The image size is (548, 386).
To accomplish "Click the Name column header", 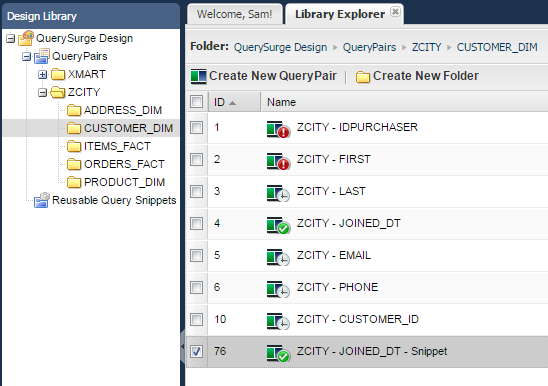I will click(x=405, y=102).
